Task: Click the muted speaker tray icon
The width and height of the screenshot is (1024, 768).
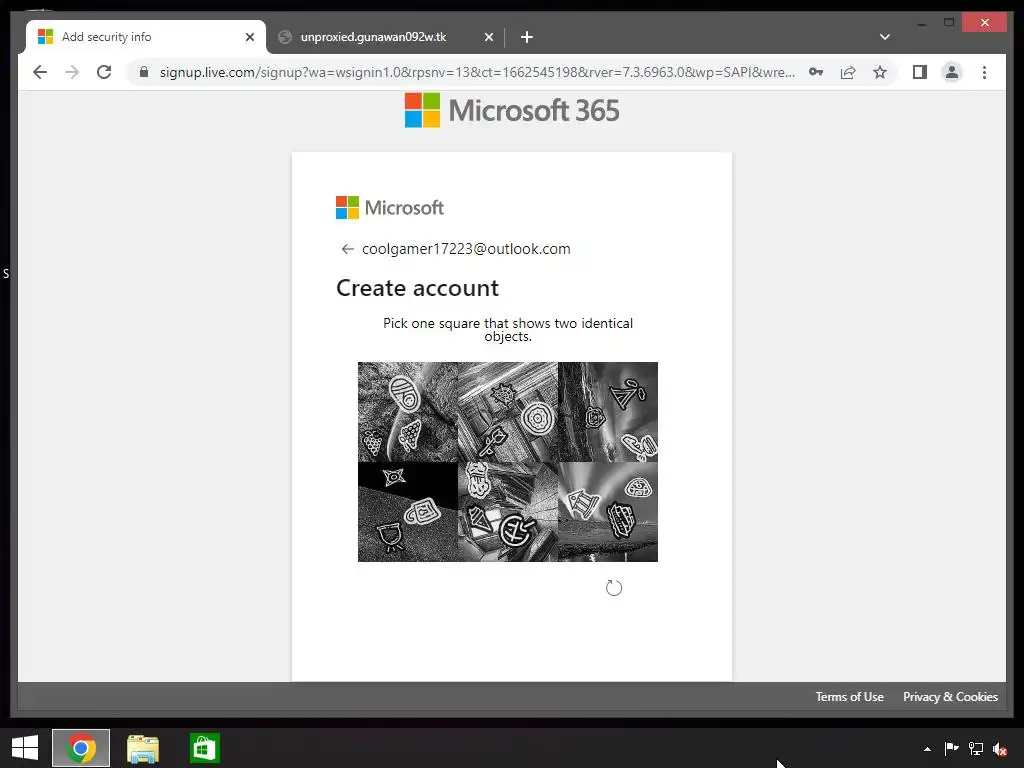Action: pos(999,749)
